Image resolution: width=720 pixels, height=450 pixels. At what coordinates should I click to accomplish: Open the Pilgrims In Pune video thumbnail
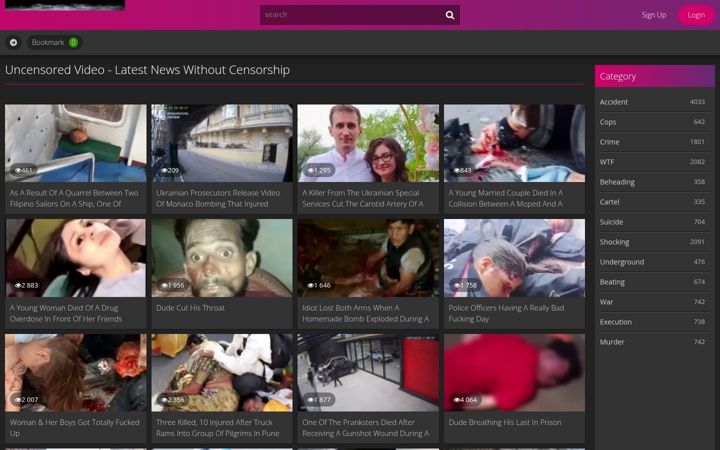tap(222, 373)
